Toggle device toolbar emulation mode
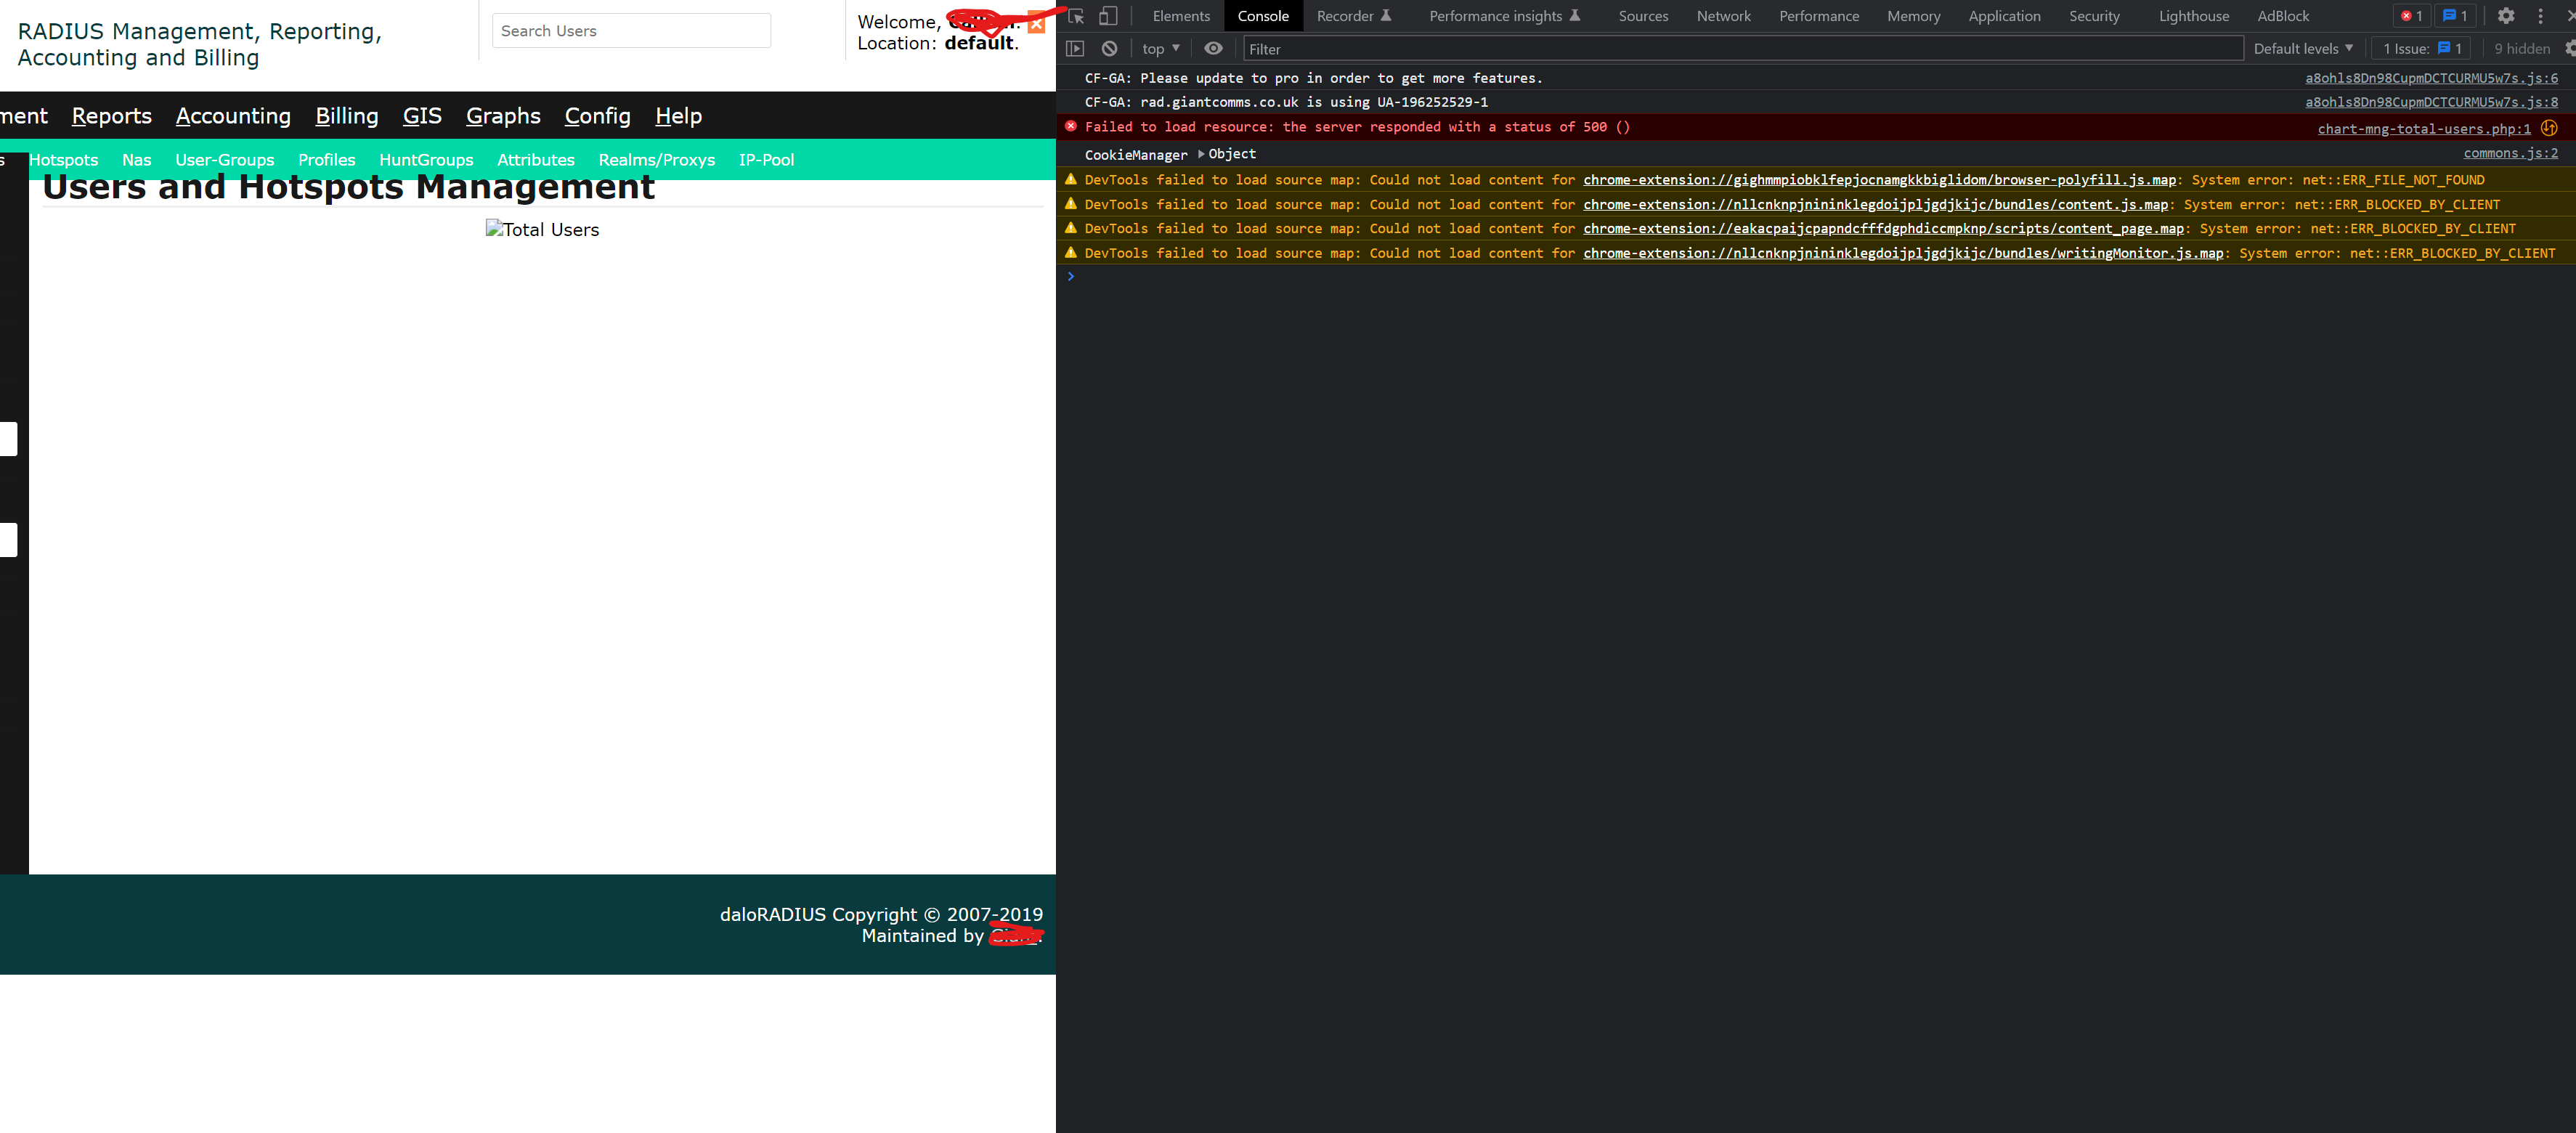This screenshot has height=1133, width=2576. [1108, 16]
